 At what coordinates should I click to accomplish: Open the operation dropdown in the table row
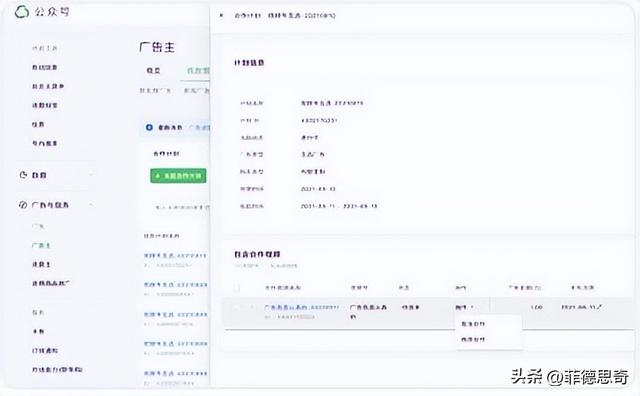tap(464, 307)
